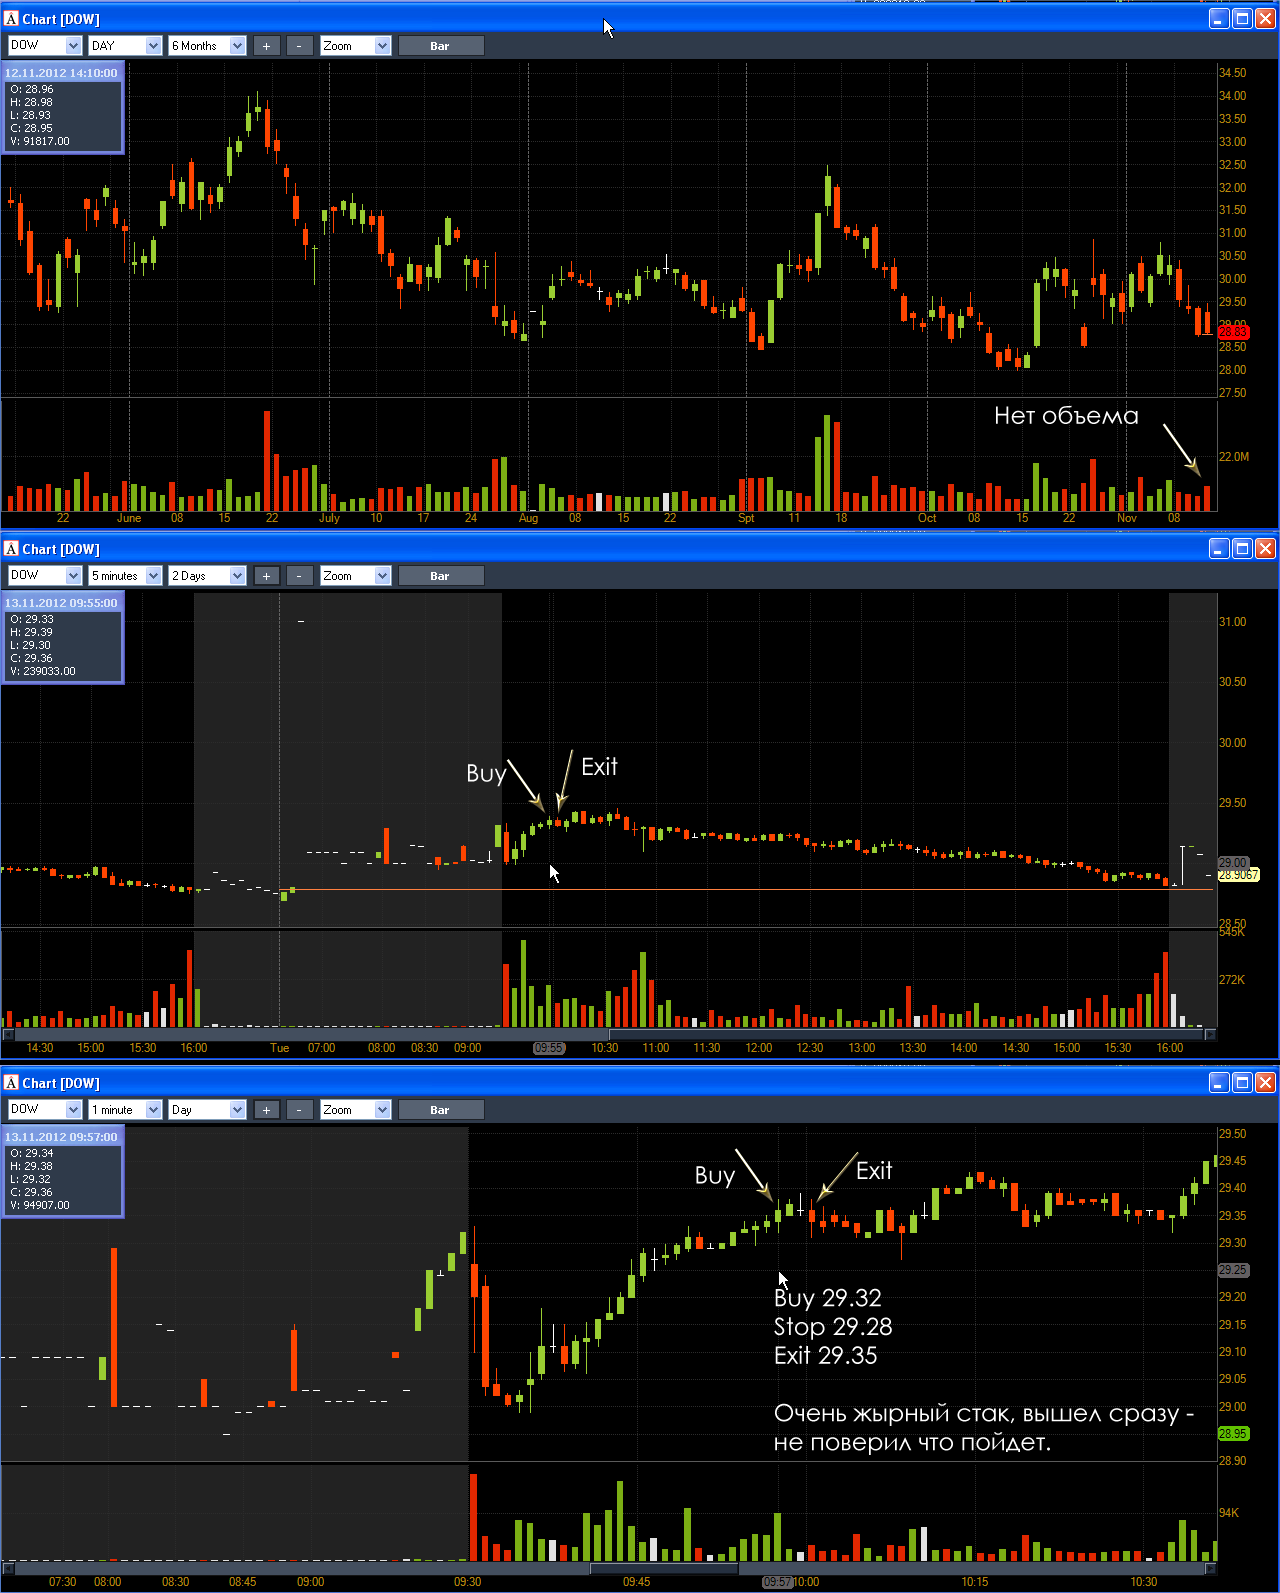Close the 5 minutes DOW chart window
The width and height of the screenshot is (1280, 1593).
coord(1265,549)
